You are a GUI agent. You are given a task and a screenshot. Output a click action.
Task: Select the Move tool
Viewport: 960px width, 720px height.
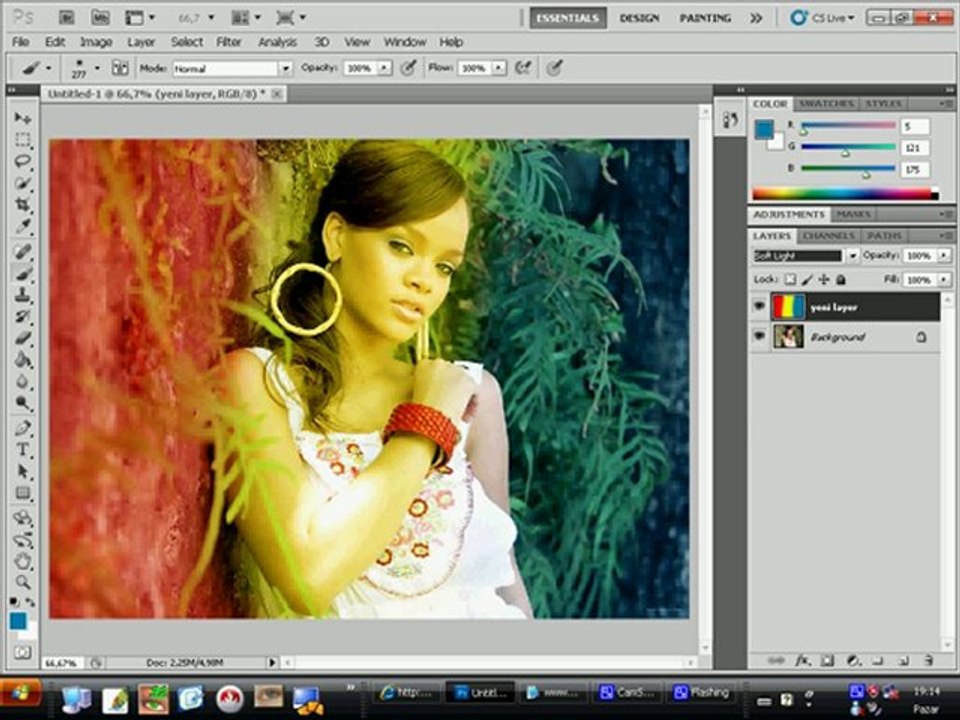coord(23,118)
